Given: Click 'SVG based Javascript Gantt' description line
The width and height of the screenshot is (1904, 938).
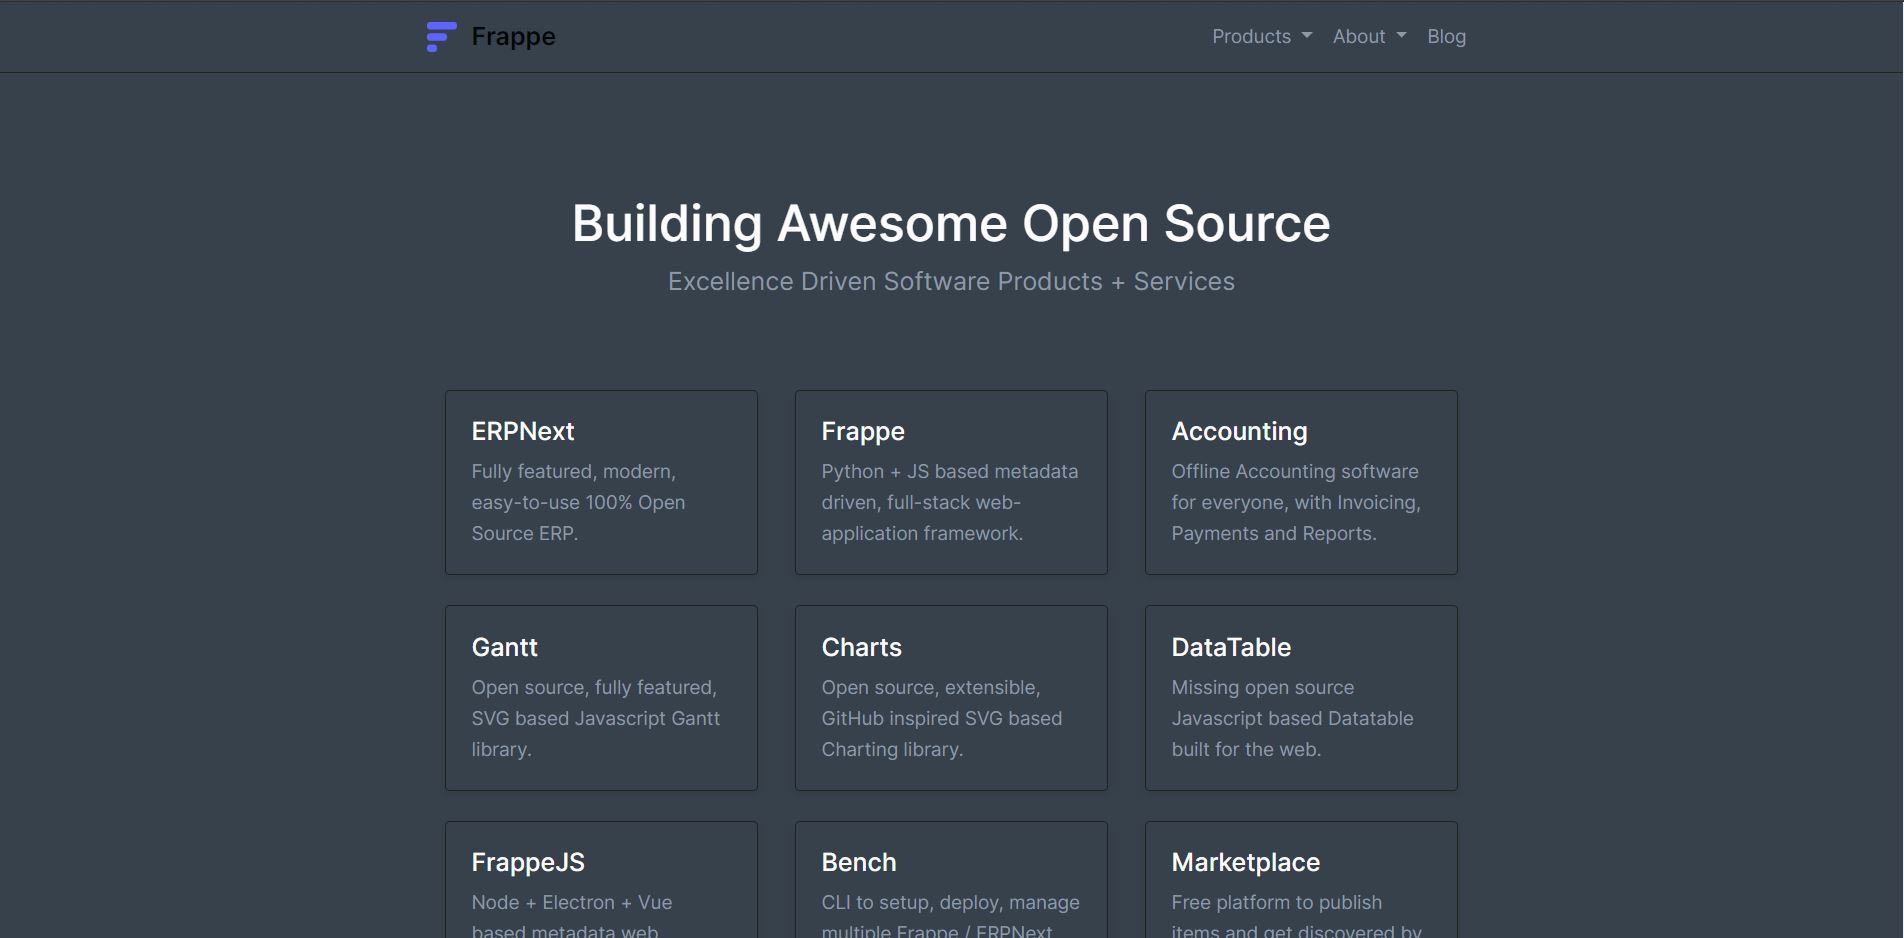Looking at the screenshot, I should (596, 718).
